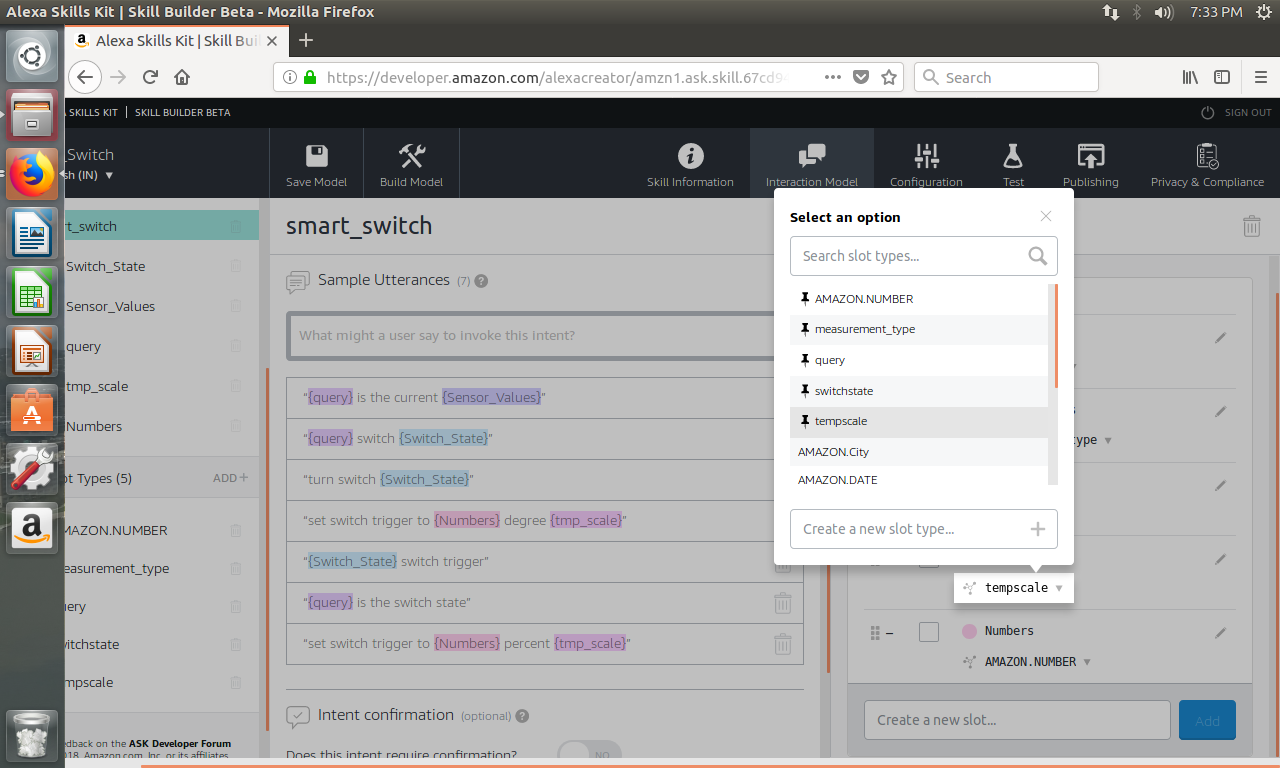Launch LibreOffice Writer from the dock

(x=32, y=234)
